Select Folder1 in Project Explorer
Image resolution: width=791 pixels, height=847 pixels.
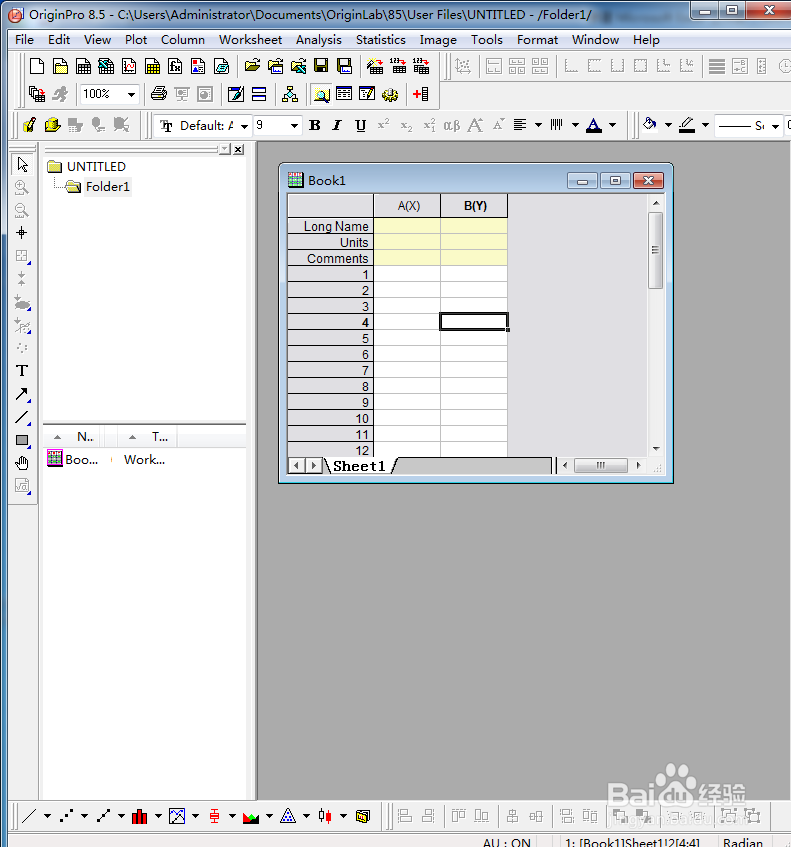click(x=108, y=187)
